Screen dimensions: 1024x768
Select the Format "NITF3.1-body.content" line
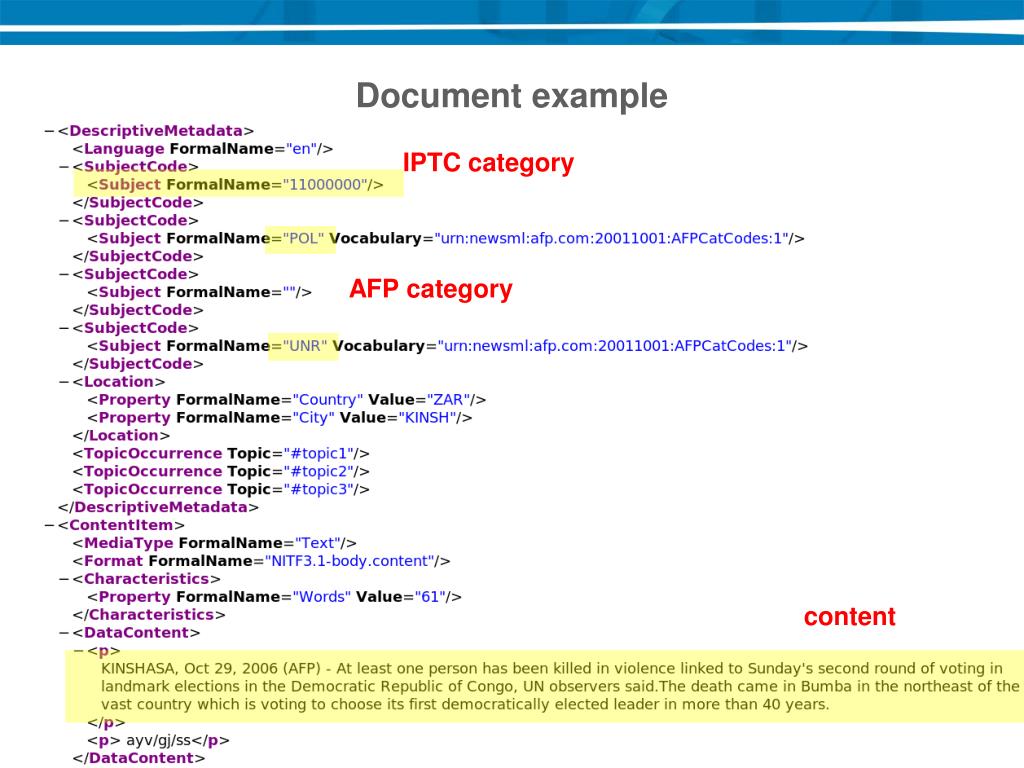coord(261,562)
